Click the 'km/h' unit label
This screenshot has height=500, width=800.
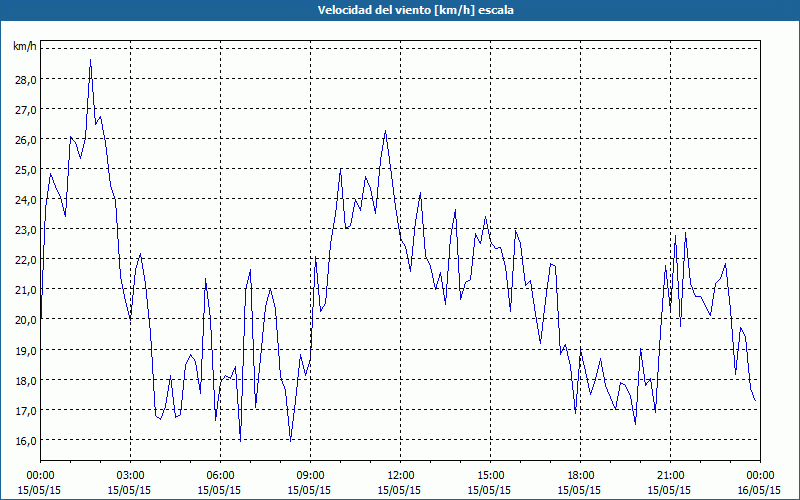[x=24, y=46]
